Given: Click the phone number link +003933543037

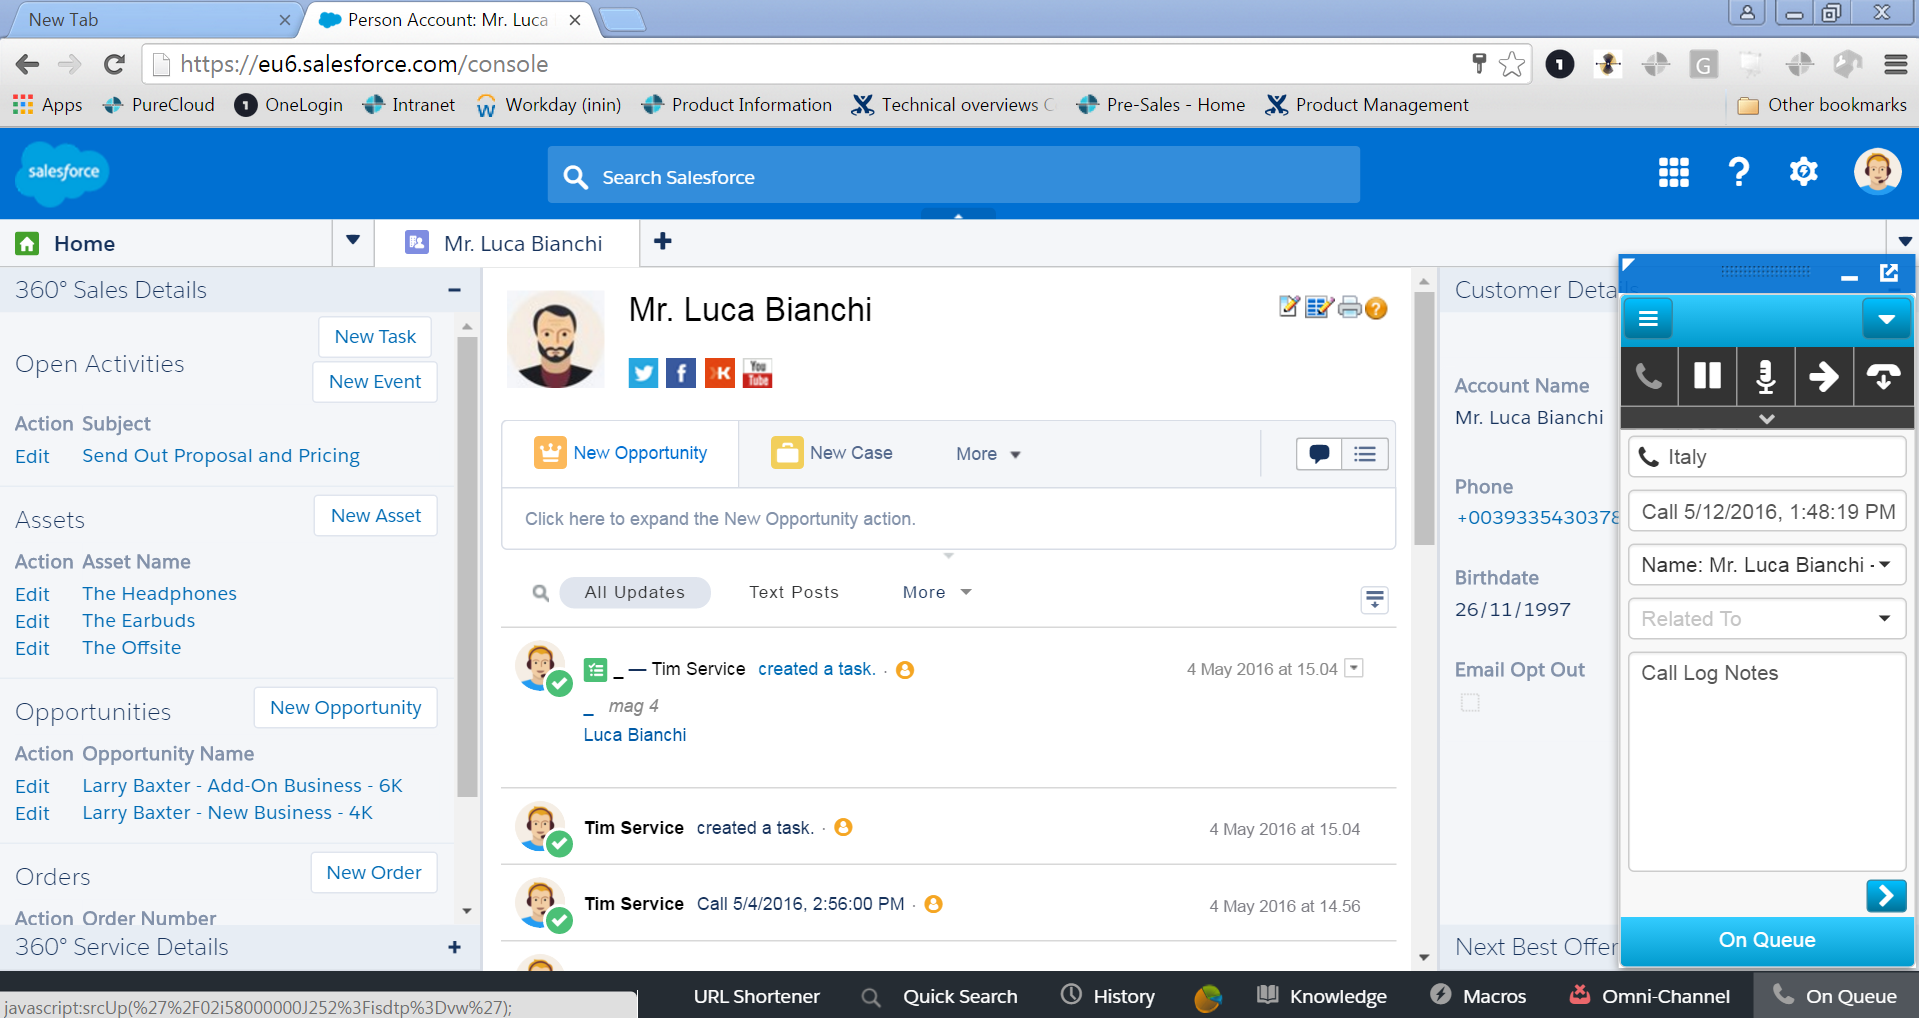Looking at the screenshot, I should (x=1537, y=518).
